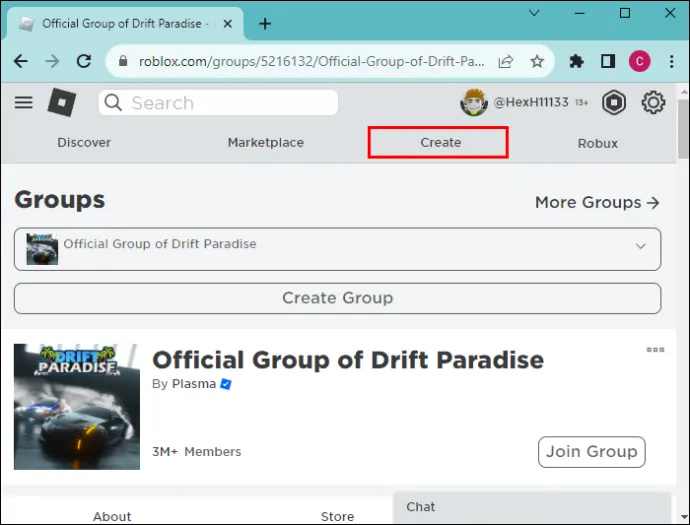
Task: Click the HexH11133 avatar icon
Action: click(x=473, y=103)
